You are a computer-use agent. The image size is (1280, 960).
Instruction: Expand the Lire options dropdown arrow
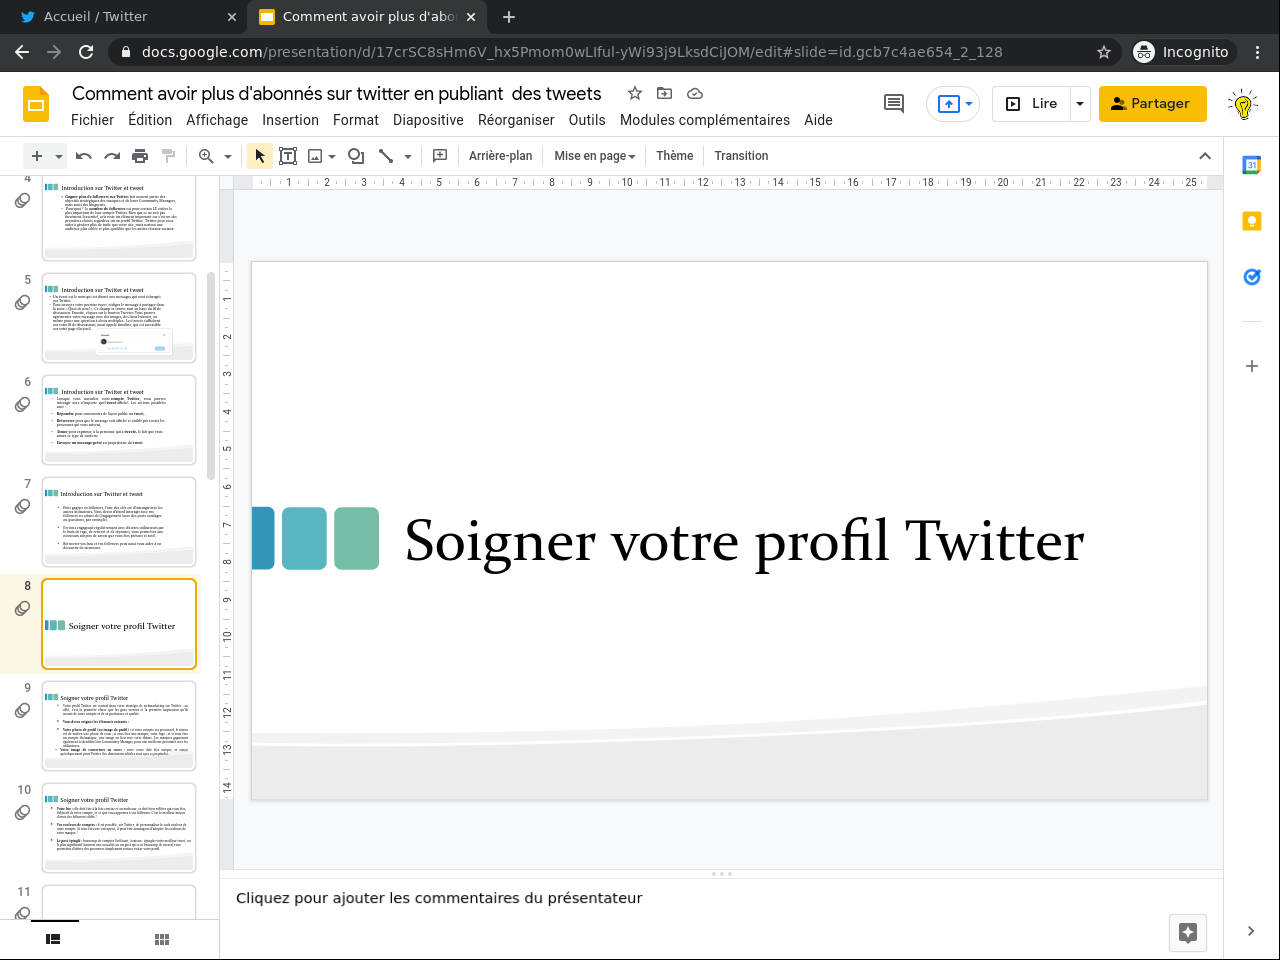click(1080, 103)
